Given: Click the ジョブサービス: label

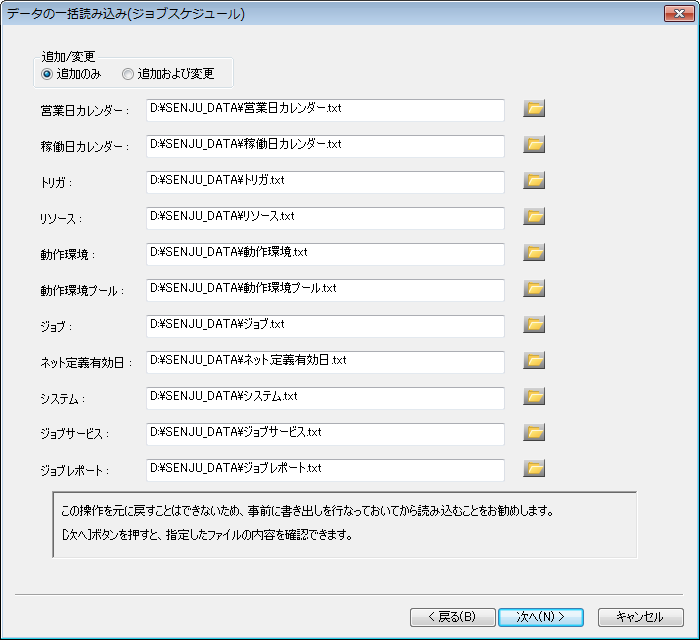Looking at the screenshot, I should coord(75,434).
